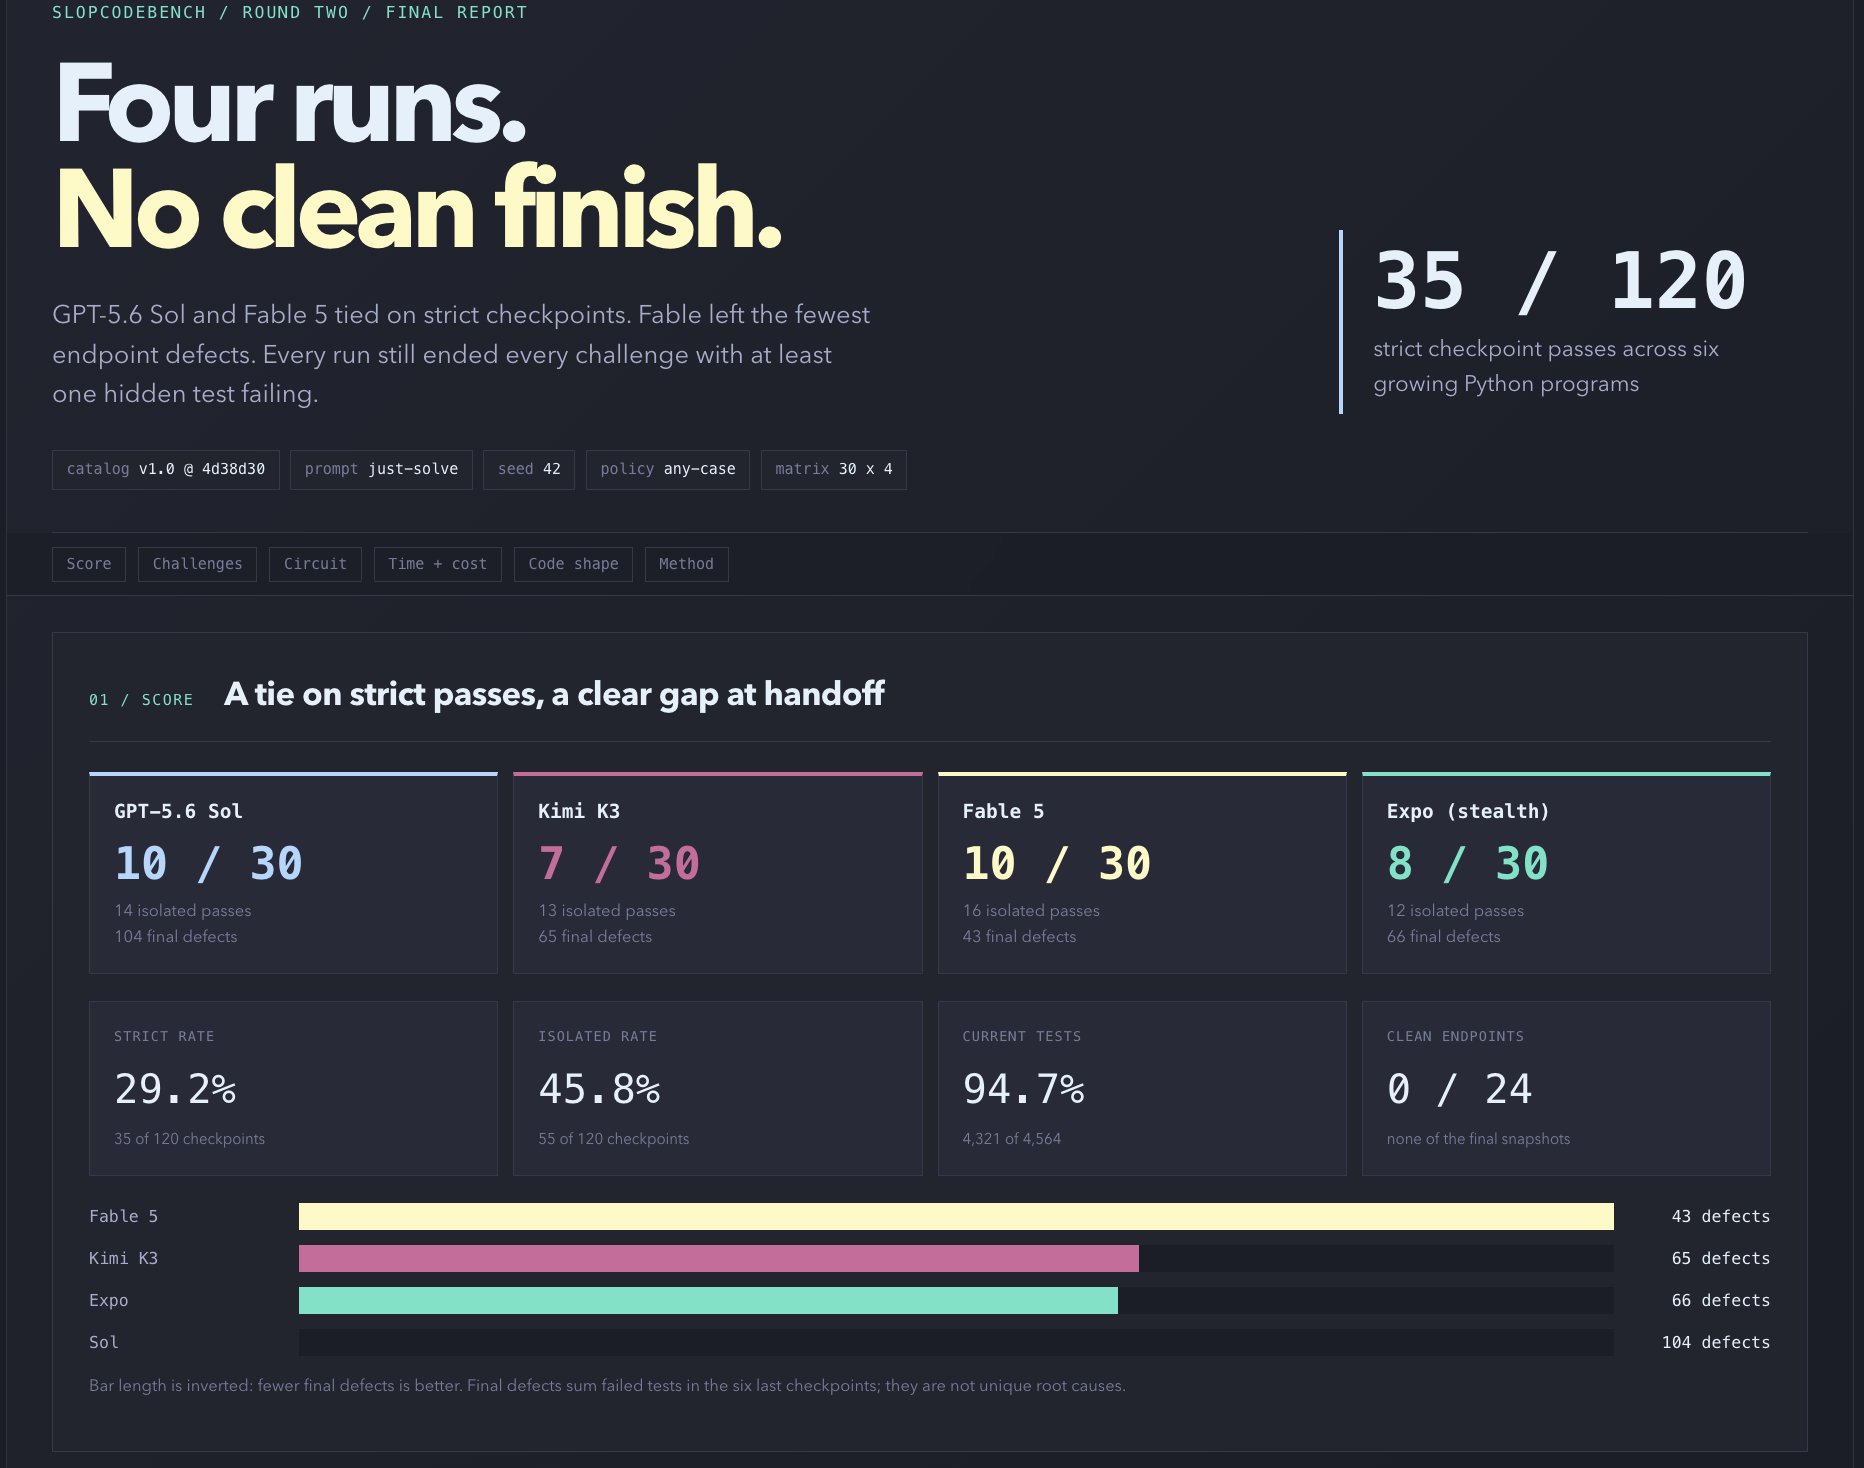Image resolution: width=1864 pixels, height=1468 pixels.
Task: Click the "Bar length is inverted" footnote
Action: [607, 1386]
